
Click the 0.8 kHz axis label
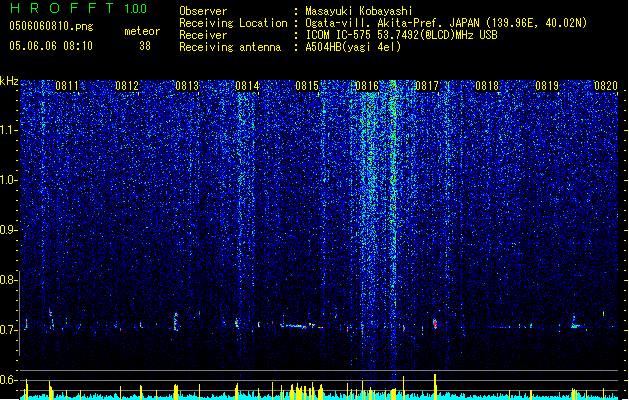(8, 280)
